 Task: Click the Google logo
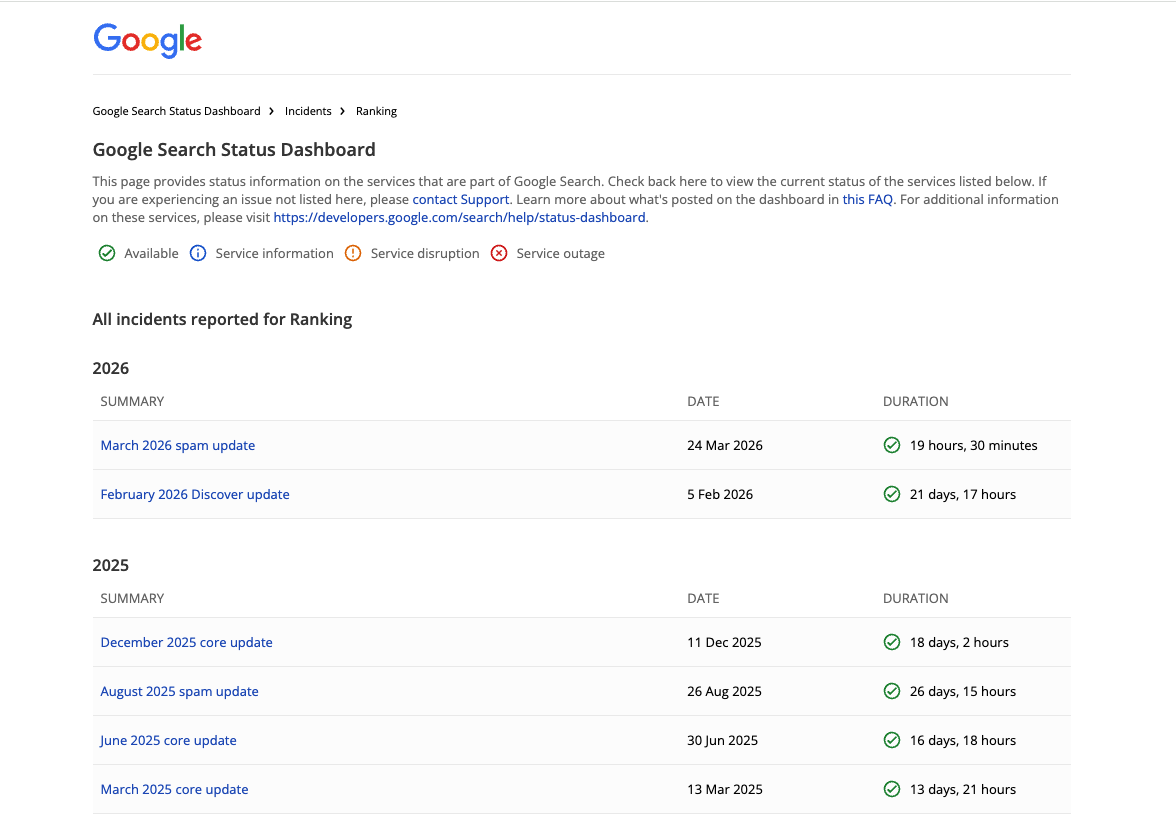[147, 40]
